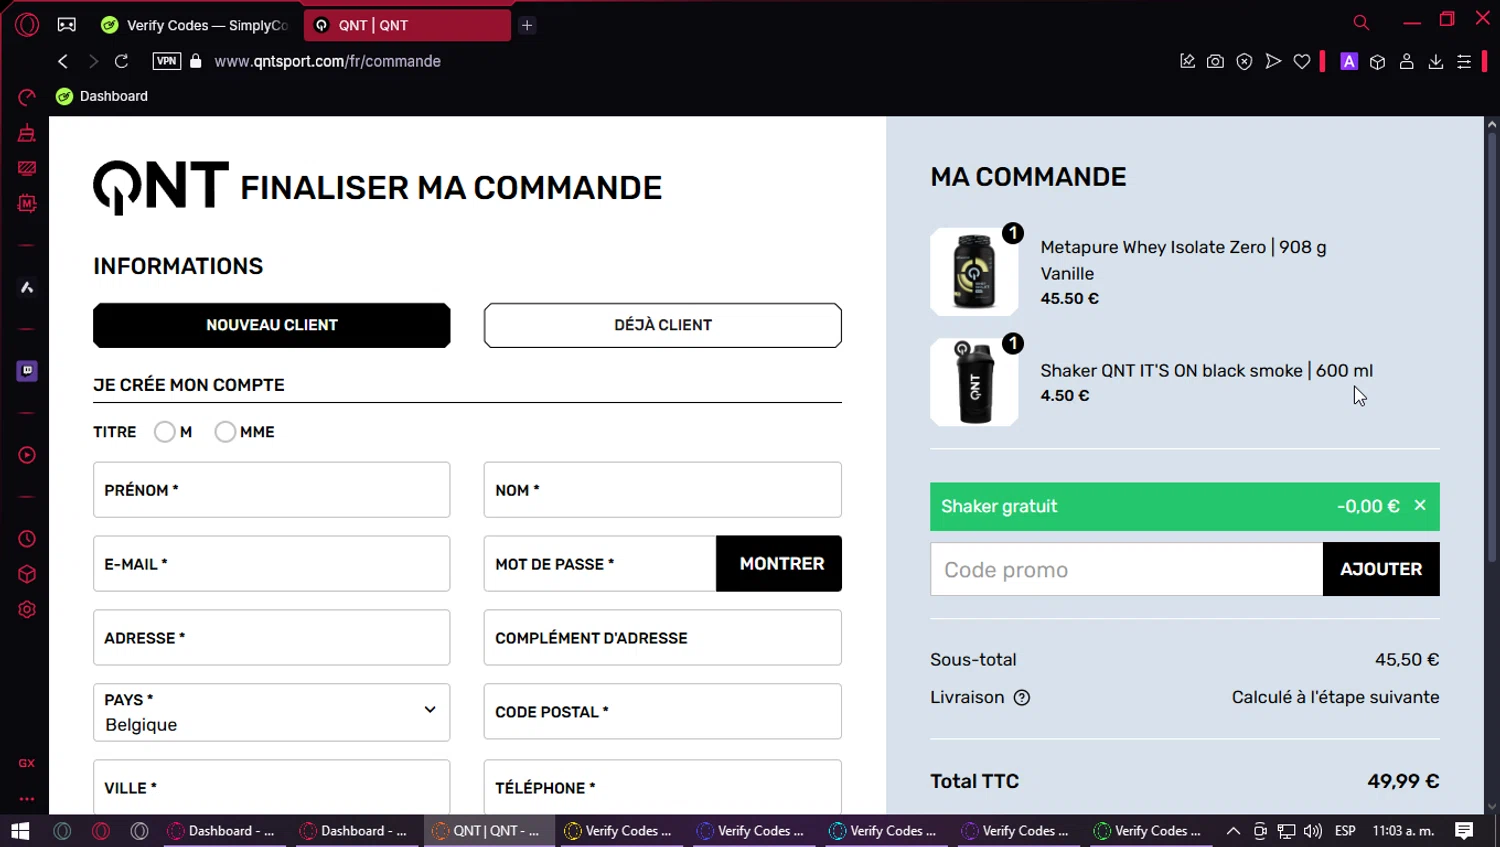Image resolution: width=1500 pixels, height=847 pixels.
Task: Open the downloads icon
Action: tap(1435, 61)
